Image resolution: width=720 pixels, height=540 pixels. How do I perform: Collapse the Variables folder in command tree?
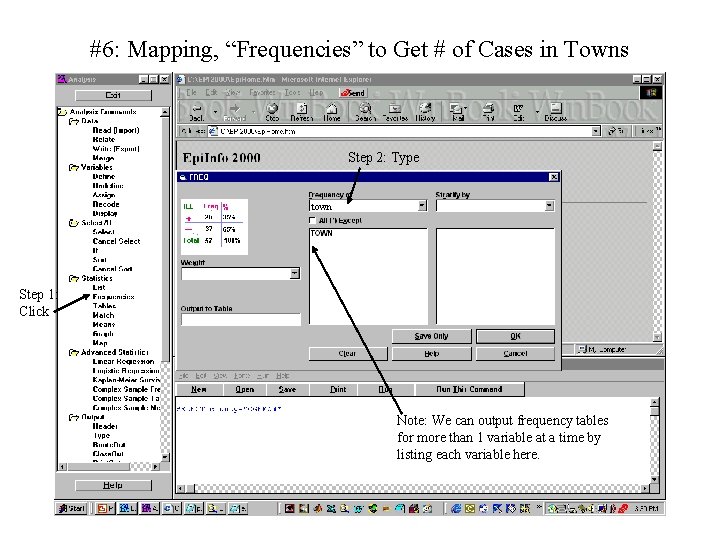pyautogui.click(x=73, y=167)
